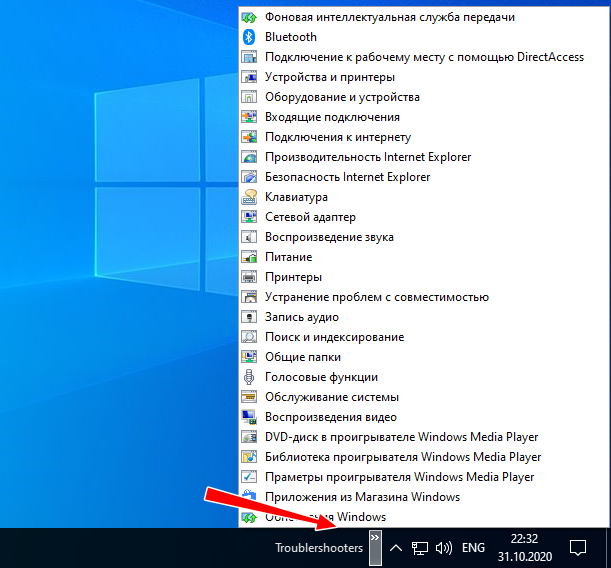The width and height of the screenshot is (611, 568).
Task: Launch Воспроизведение звука troubleshooter entry
Action: coord(329,237)
